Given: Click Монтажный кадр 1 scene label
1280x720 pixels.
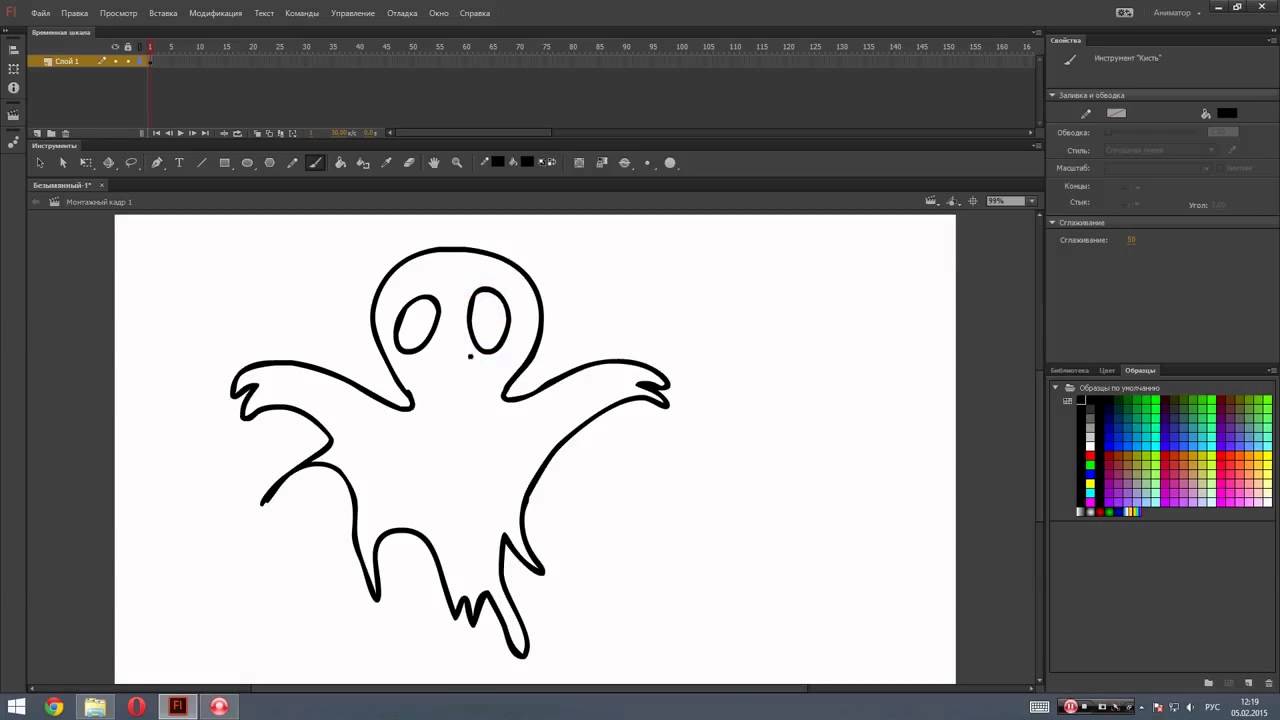Looking at the screenshot, I should pos(99,202).
